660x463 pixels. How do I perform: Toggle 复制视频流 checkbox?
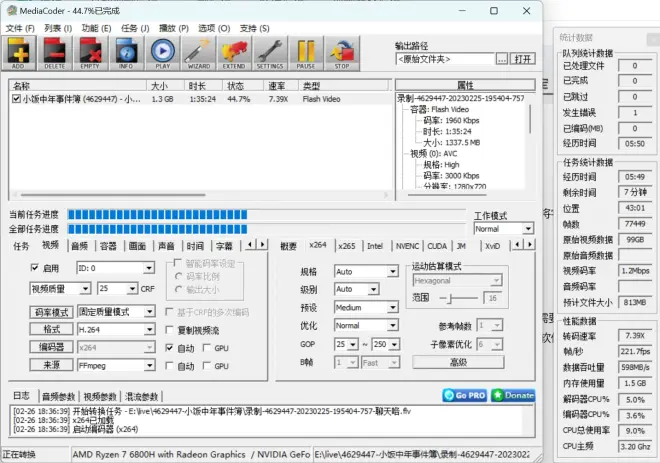pyautogui.click(x=170, y=330)
